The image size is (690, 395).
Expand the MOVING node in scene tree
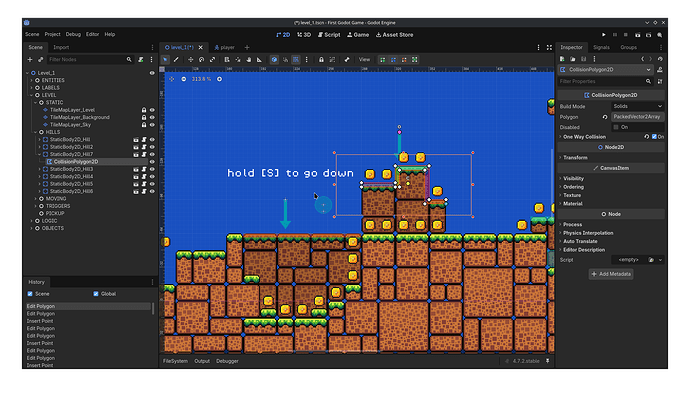[36, 199]
